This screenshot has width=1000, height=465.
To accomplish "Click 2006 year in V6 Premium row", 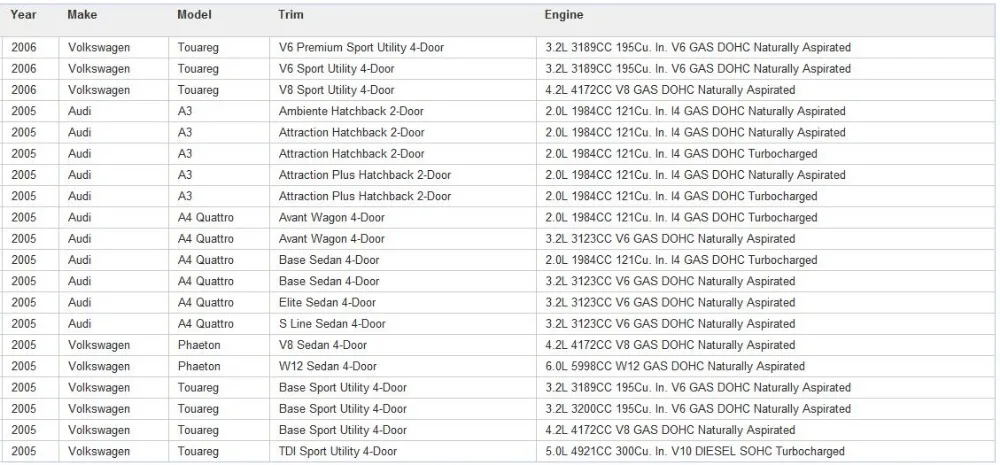I will (31, 48).
